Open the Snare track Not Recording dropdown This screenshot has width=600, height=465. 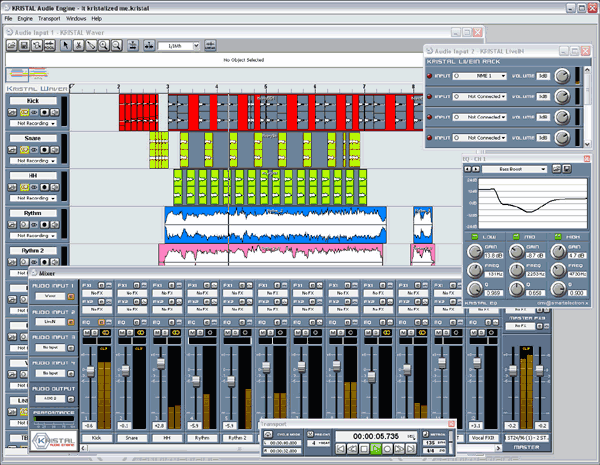33,161
